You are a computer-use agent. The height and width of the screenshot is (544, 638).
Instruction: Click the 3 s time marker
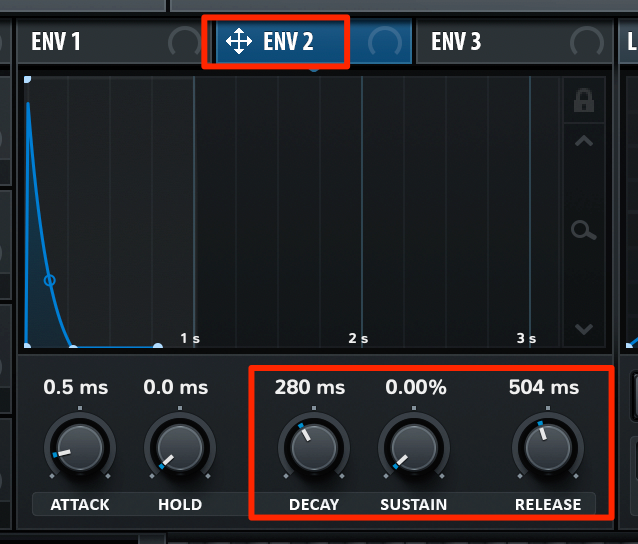click(526, 338)
